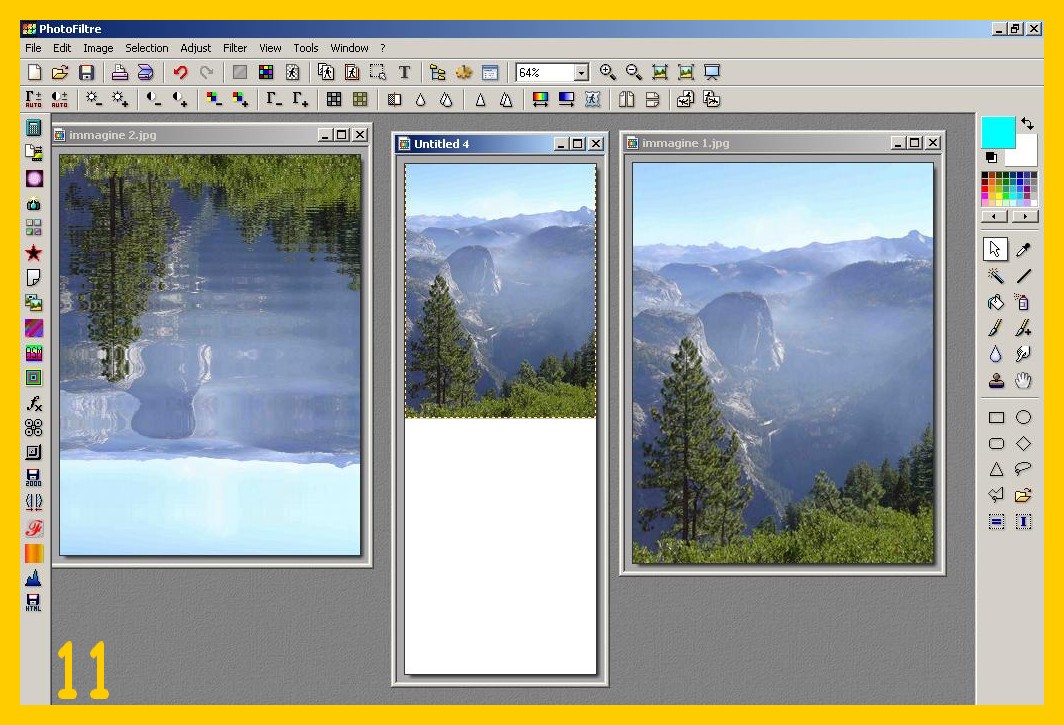Choose the Paint Bucket fill tool
1064x725 pixels.
pyautogui.click(x=996, y=302)
